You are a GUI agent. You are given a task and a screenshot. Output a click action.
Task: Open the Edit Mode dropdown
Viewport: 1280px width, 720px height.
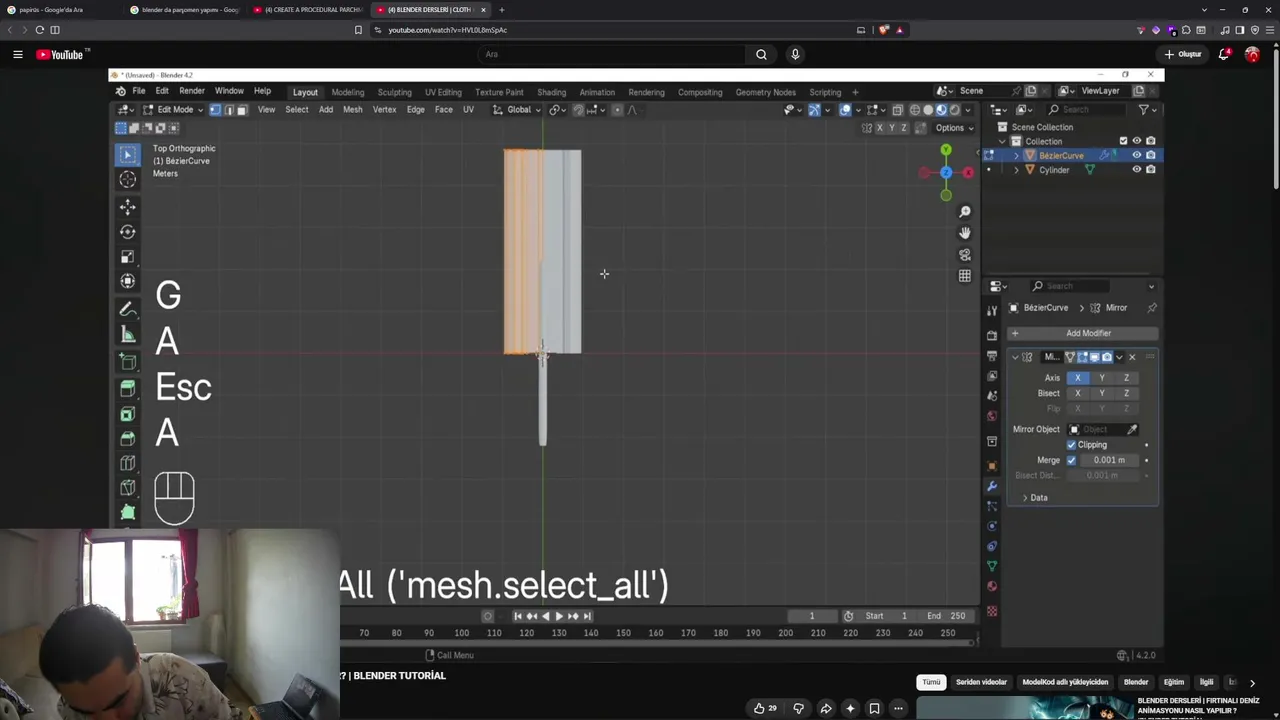tap(173, 110)
